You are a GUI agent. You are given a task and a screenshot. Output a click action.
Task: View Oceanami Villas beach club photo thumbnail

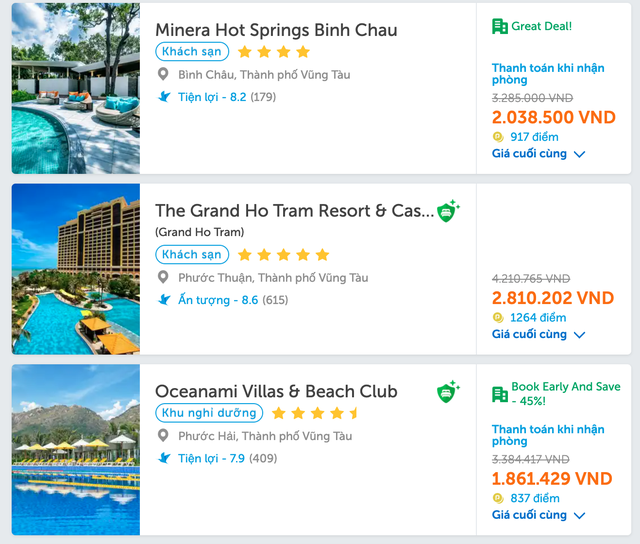[x=76, y=449]
